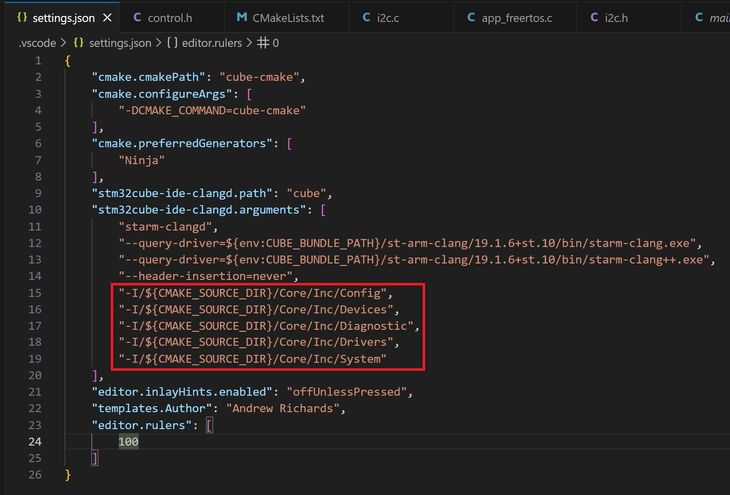The height and width of the screenshot is (495, 730).
Task: Click the "stm32cube-ide-clangd.arguments" key
Action: [x=199, y=210]
